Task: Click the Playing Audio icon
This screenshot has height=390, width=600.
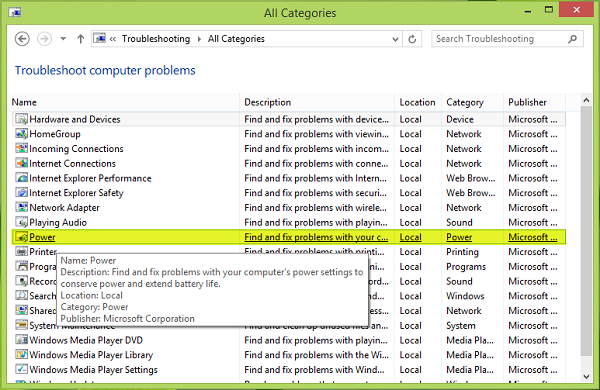Action: tap(21, 222)
